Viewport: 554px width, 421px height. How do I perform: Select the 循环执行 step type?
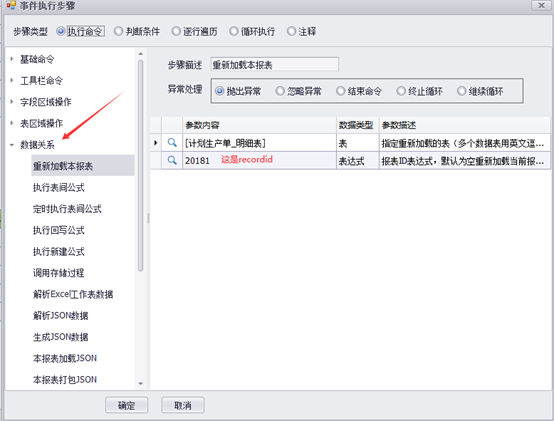[234, 31]
